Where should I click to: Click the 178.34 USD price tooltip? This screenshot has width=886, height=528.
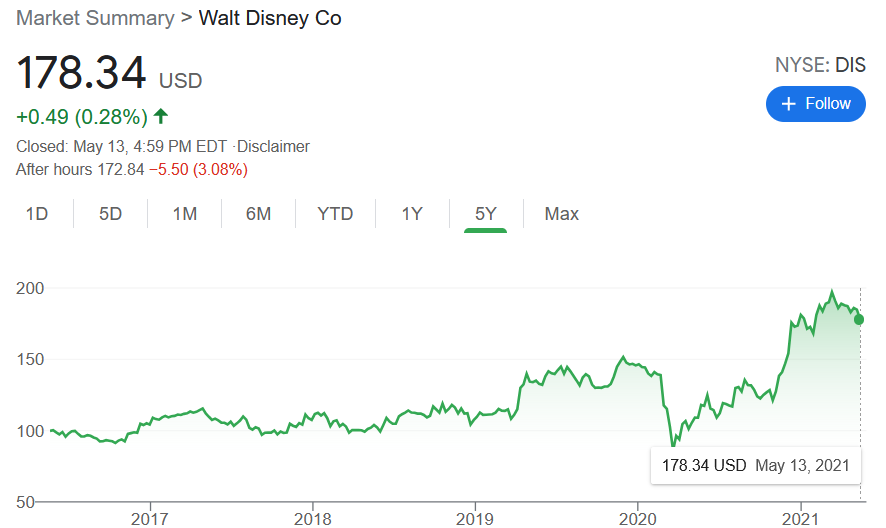755,465
